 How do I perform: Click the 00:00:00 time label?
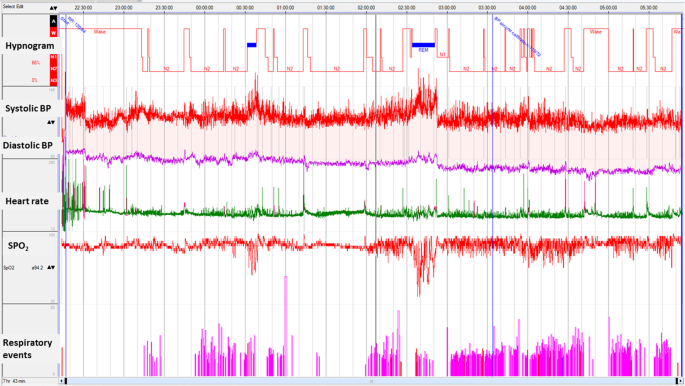pos(204,8)
